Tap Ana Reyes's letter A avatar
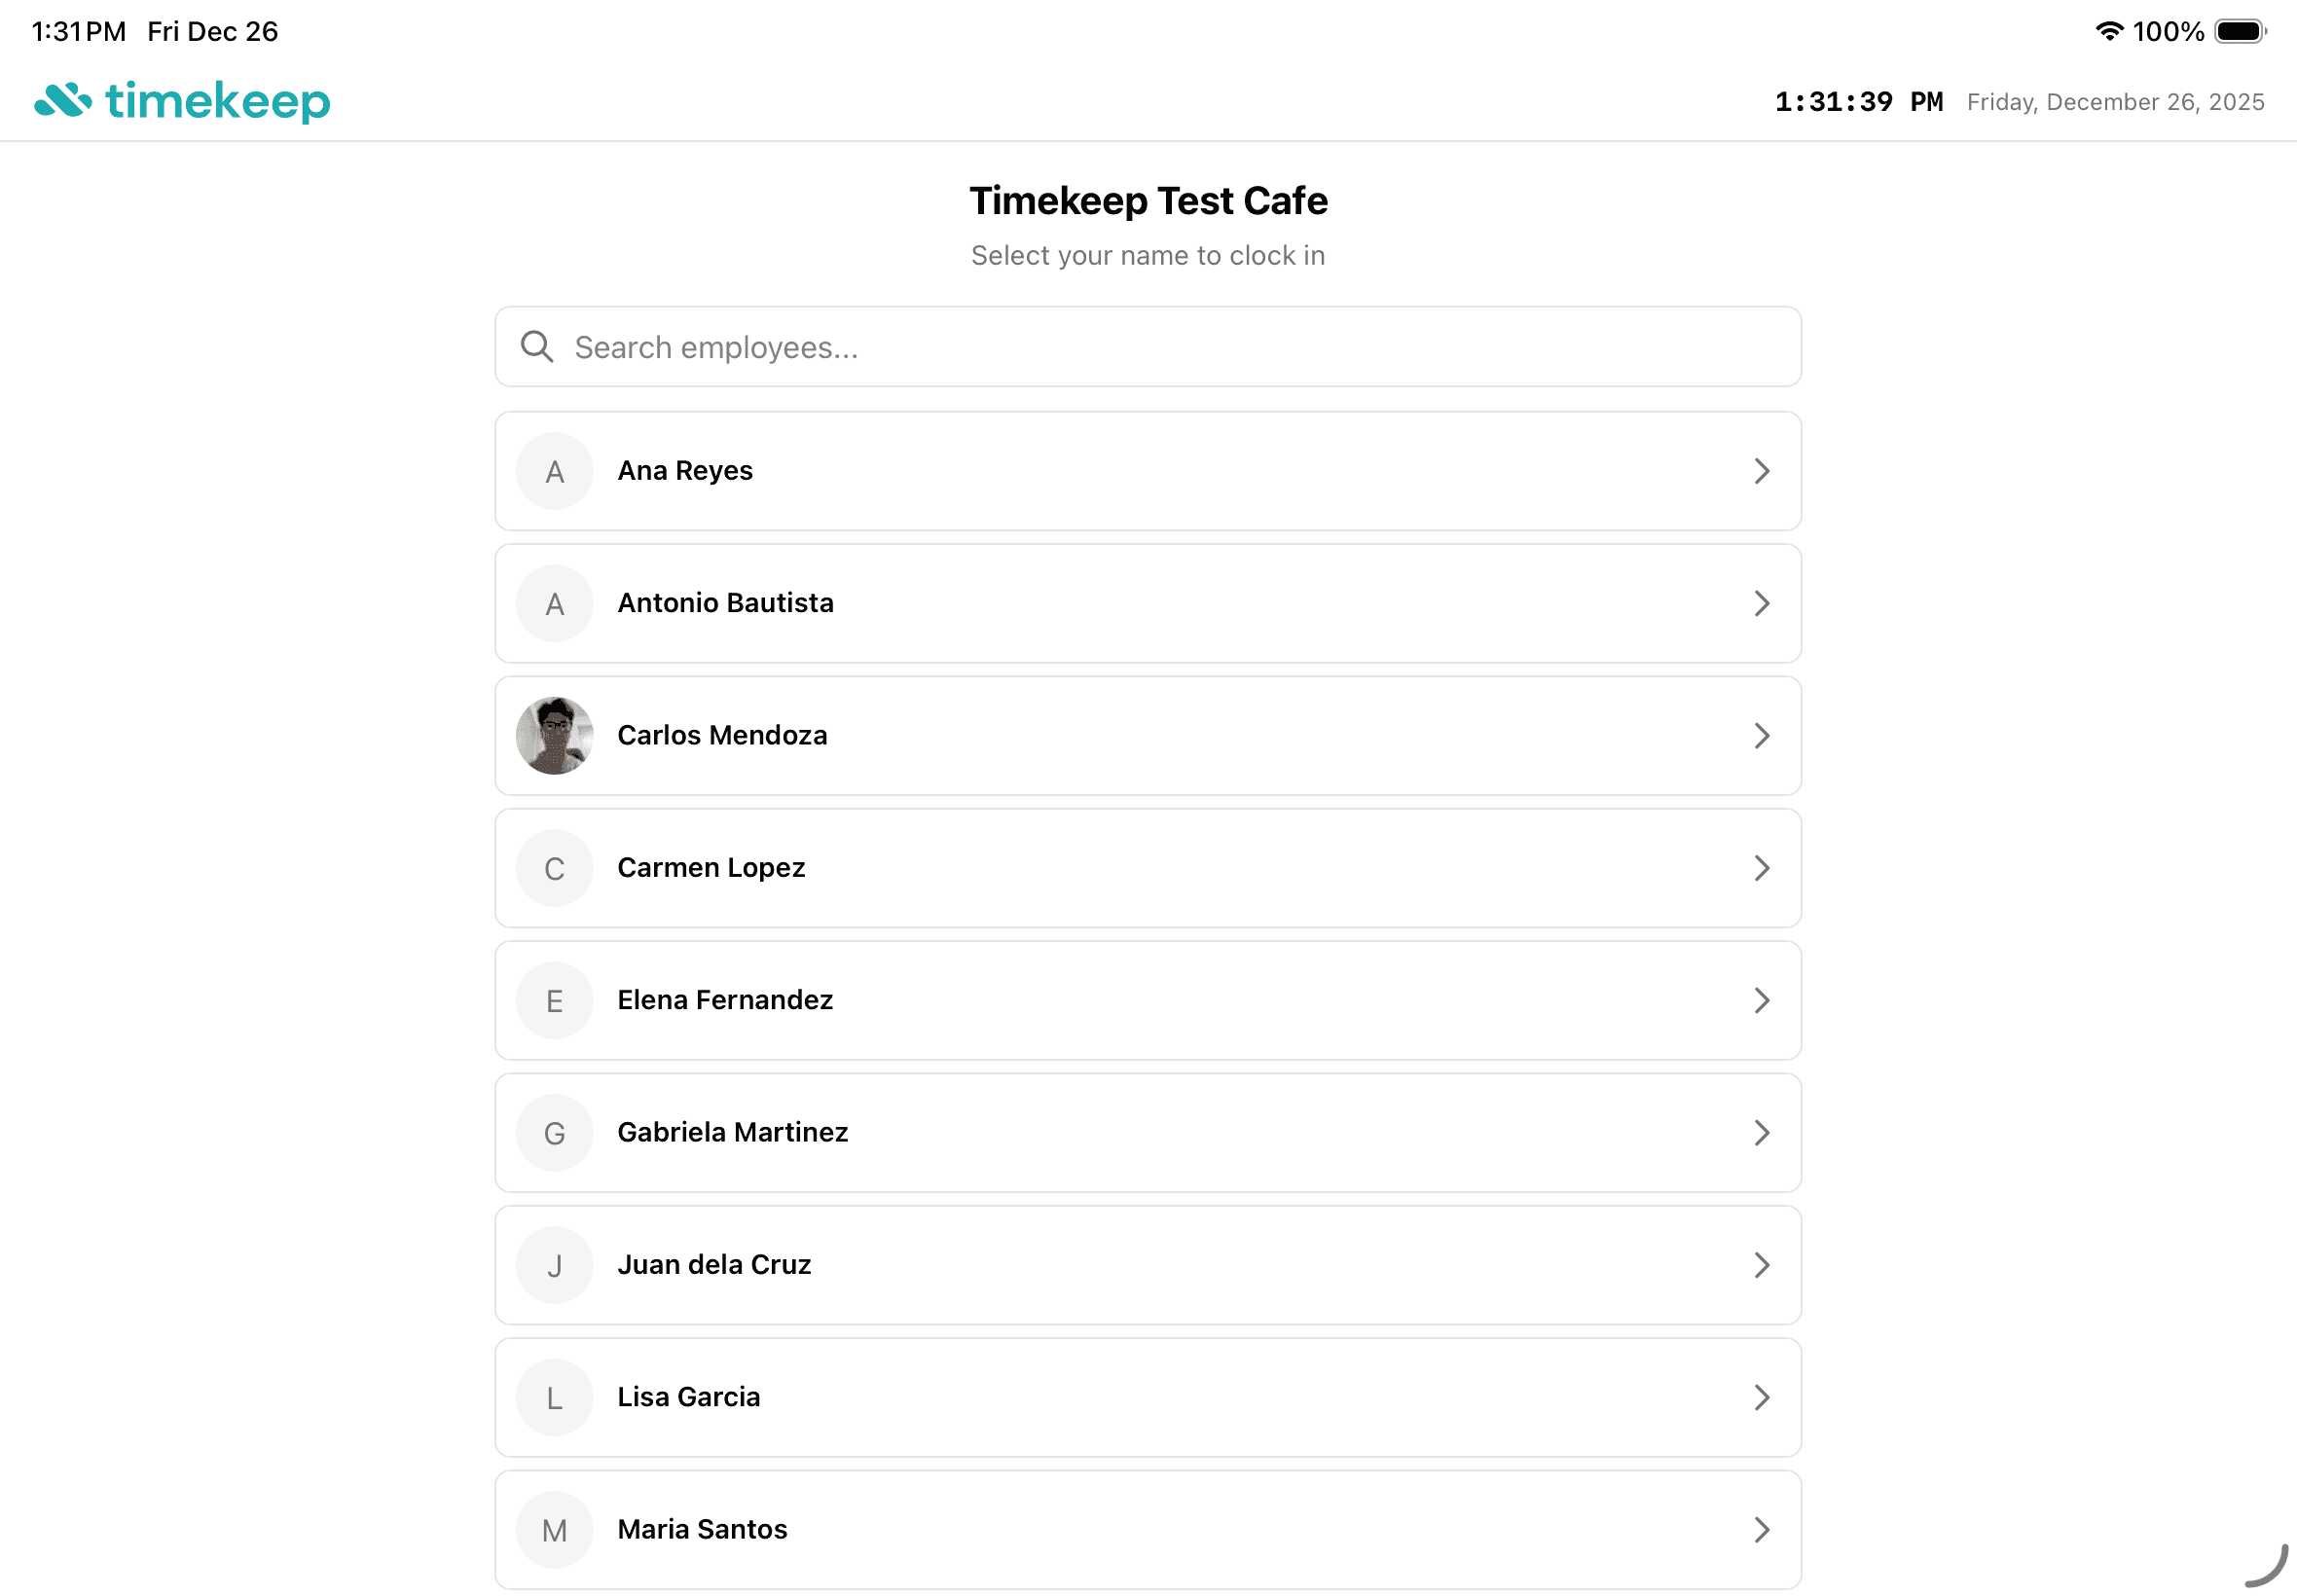Screen dimensions: 2297x1596 555,471
